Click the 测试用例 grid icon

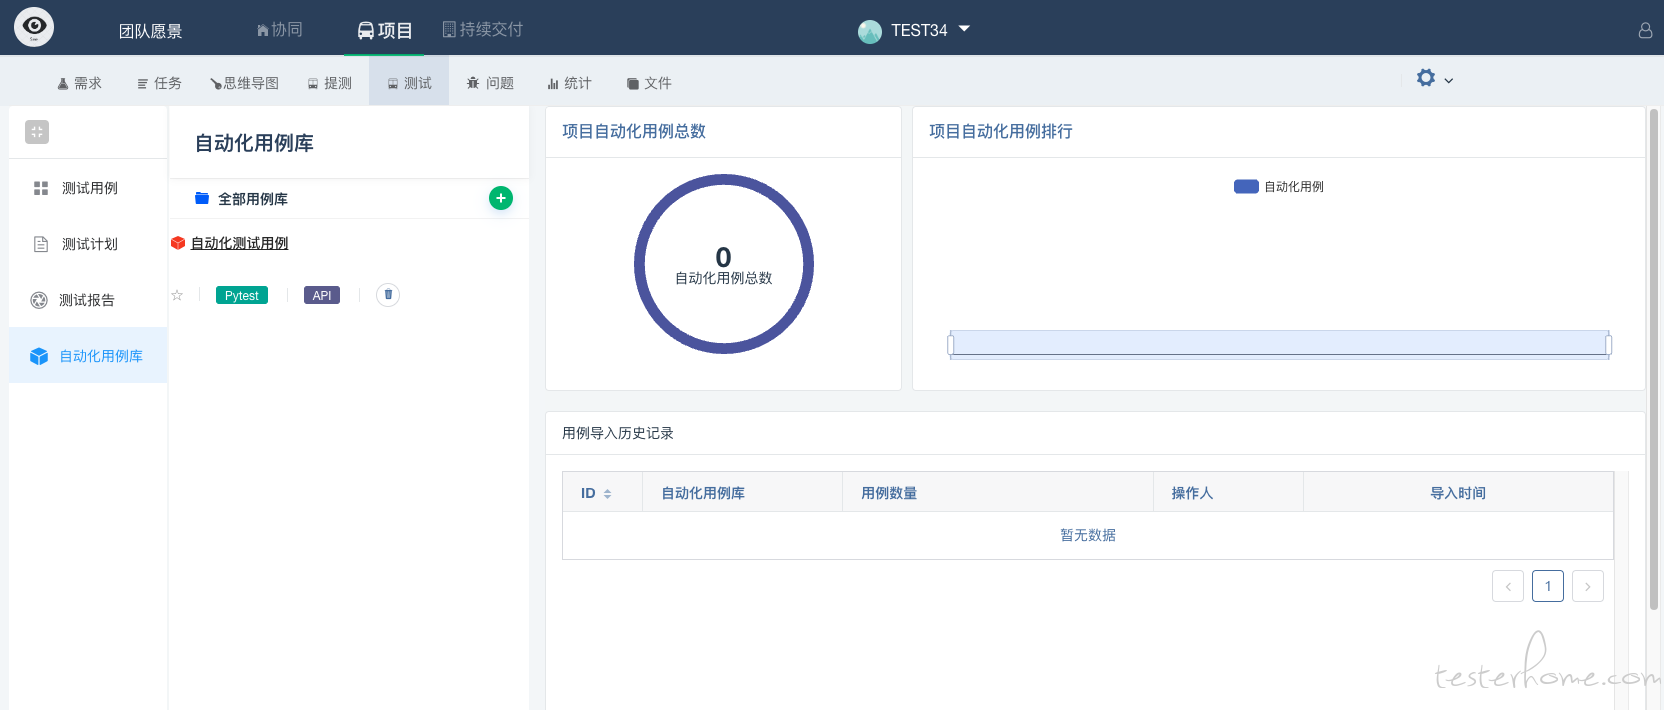tap(41, 188)
